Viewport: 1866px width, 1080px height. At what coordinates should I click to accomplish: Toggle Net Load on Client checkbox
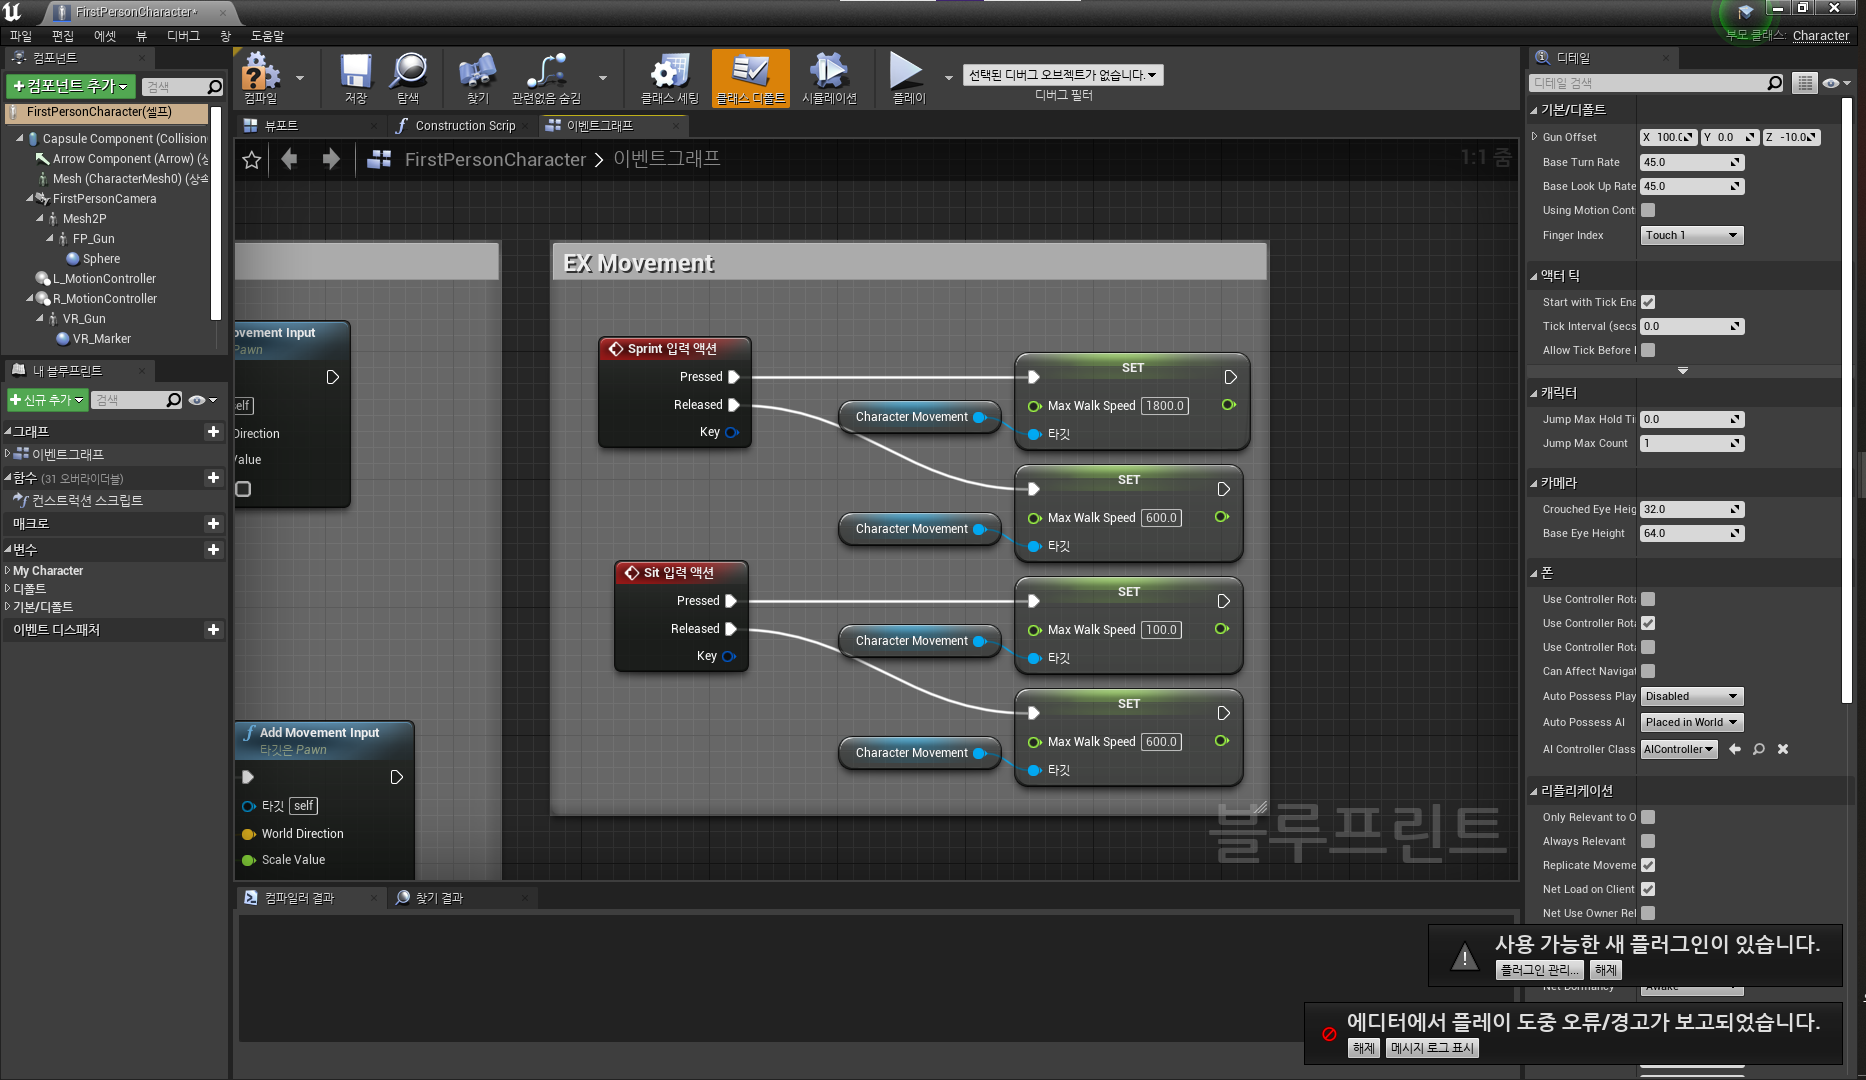1648,889
